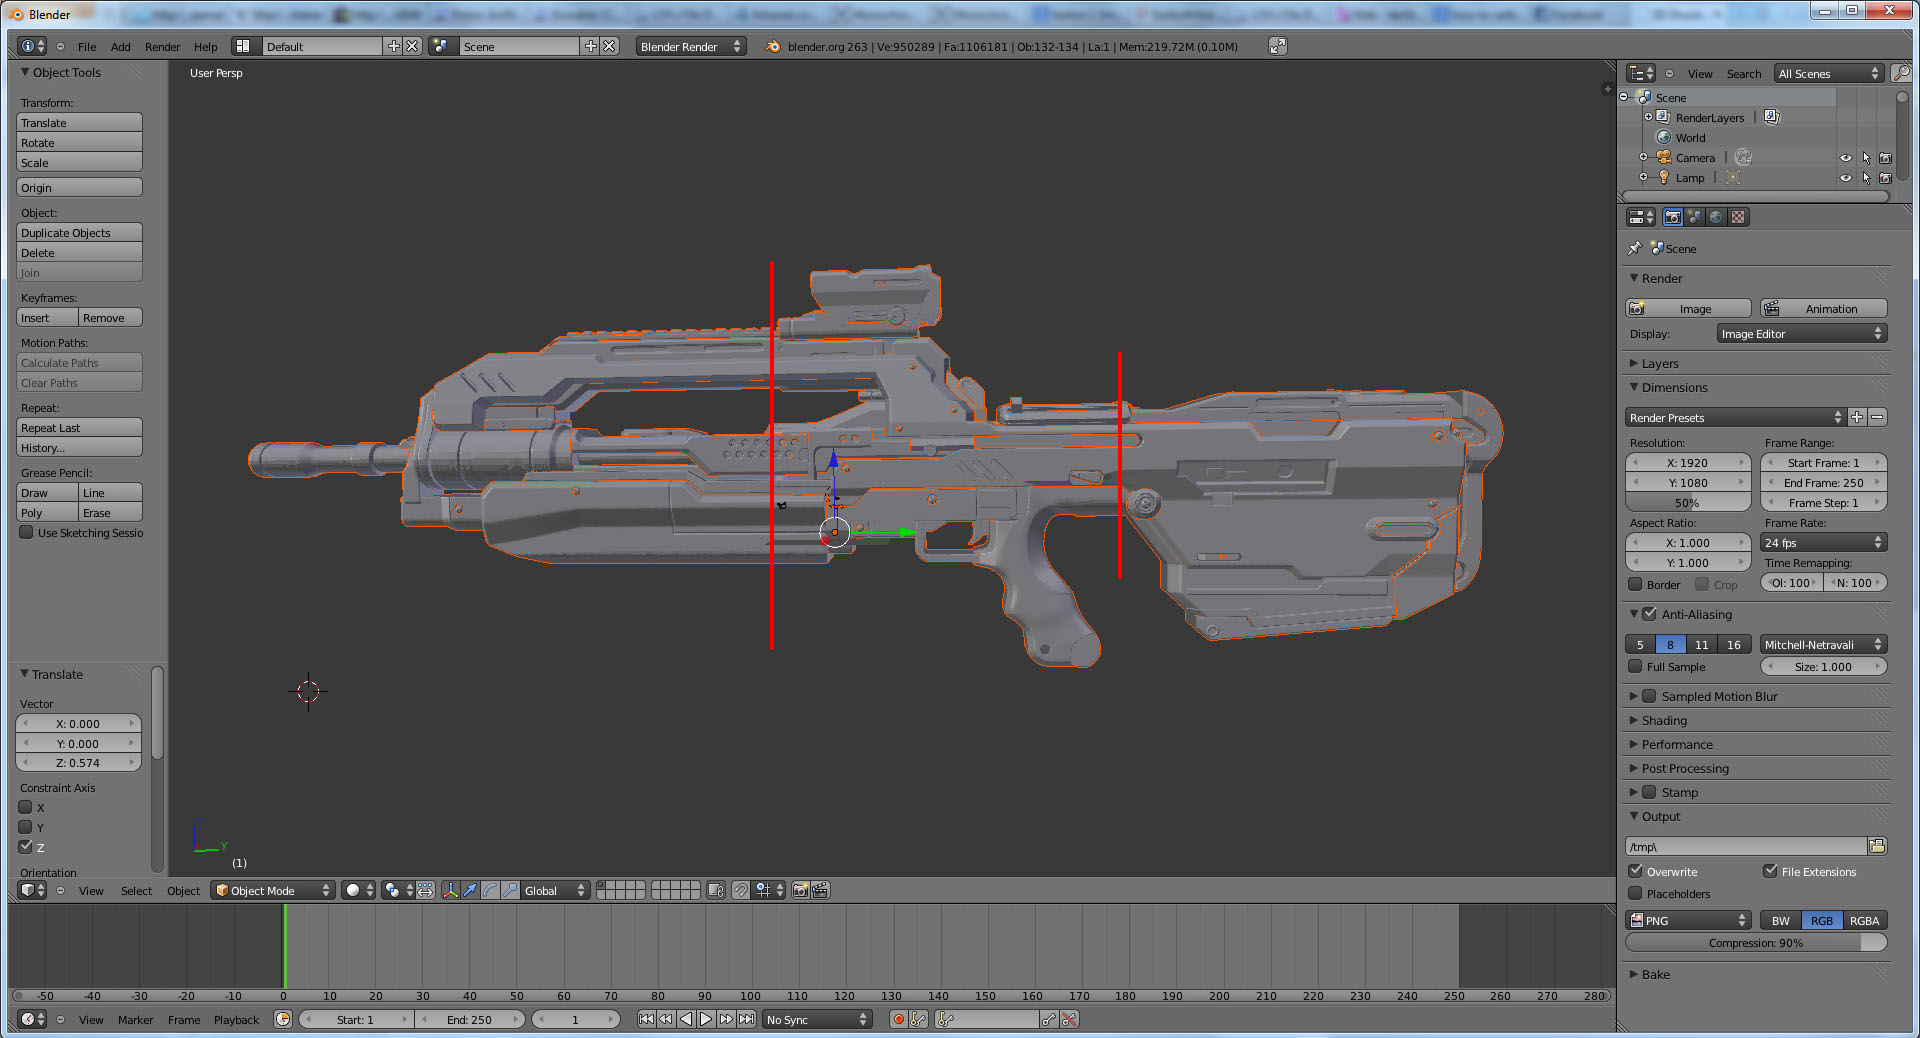
Task: Open the Render Presets dropdown
Action: click(x=1735, y=417)
